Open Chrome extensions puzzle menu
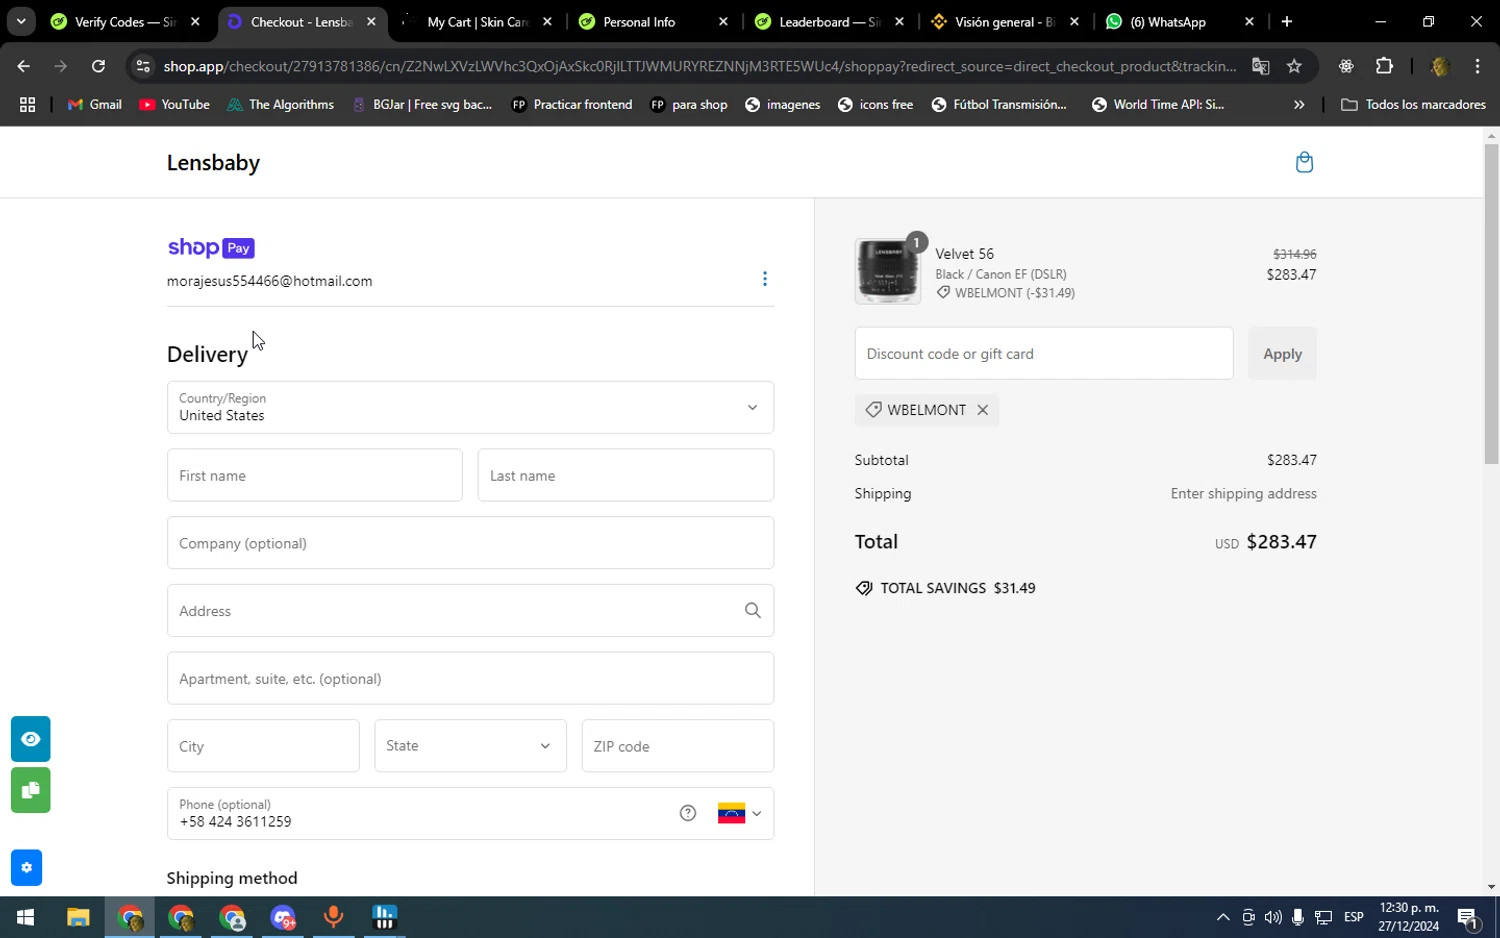 1384,66
